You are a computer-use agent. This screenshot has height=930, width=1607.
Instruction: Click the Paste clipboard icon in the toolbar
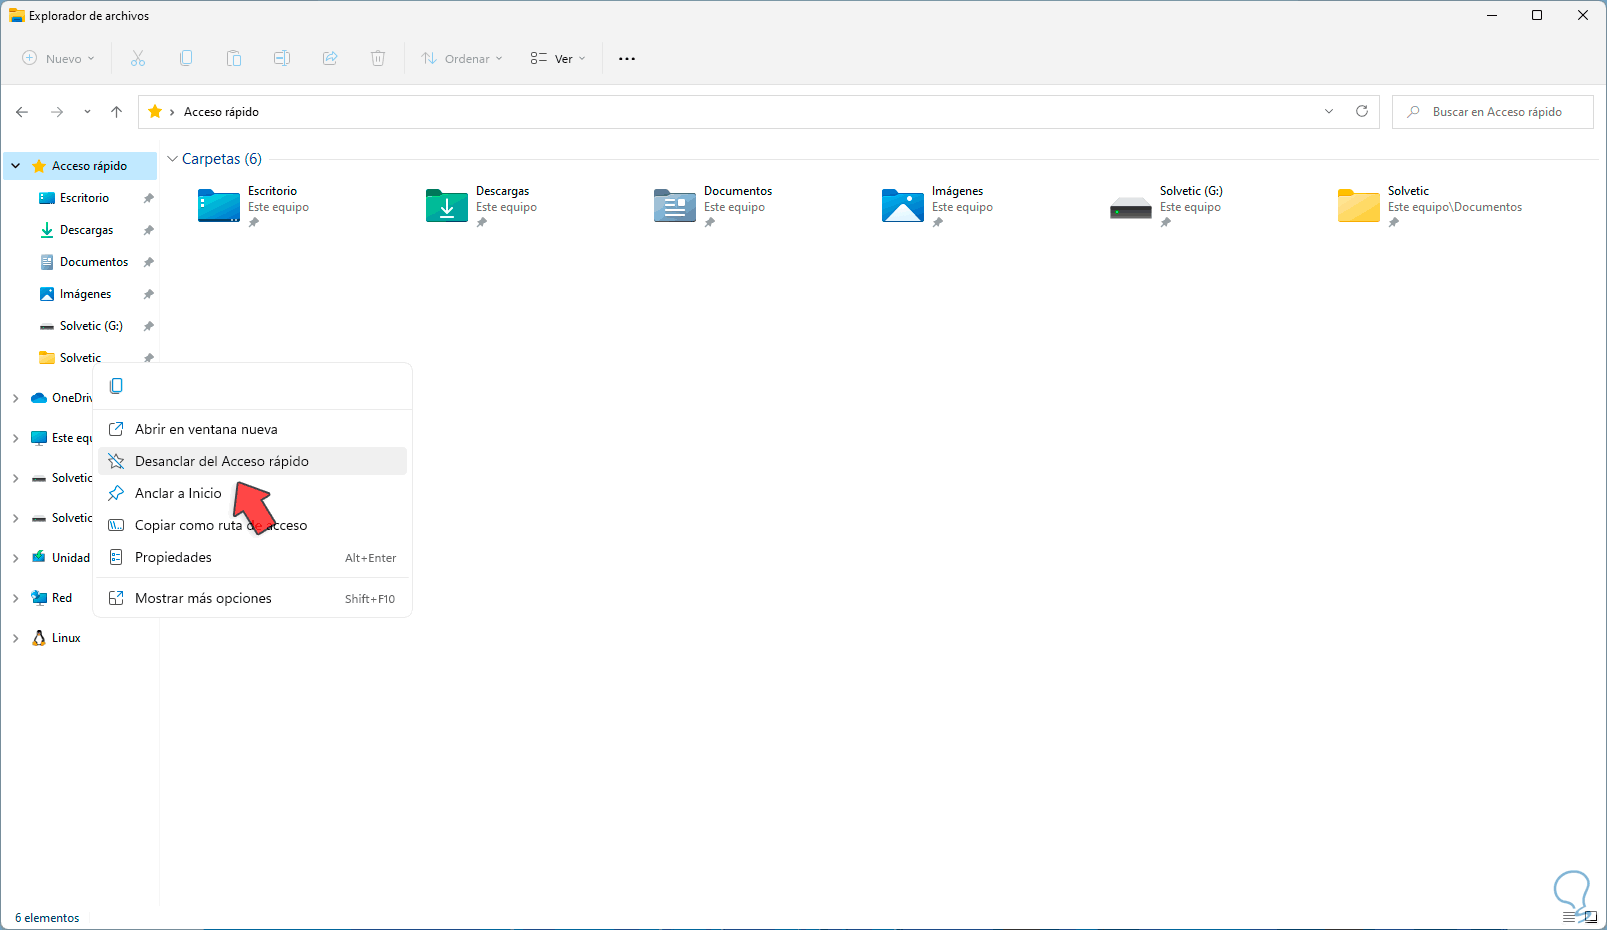(234, 59)
